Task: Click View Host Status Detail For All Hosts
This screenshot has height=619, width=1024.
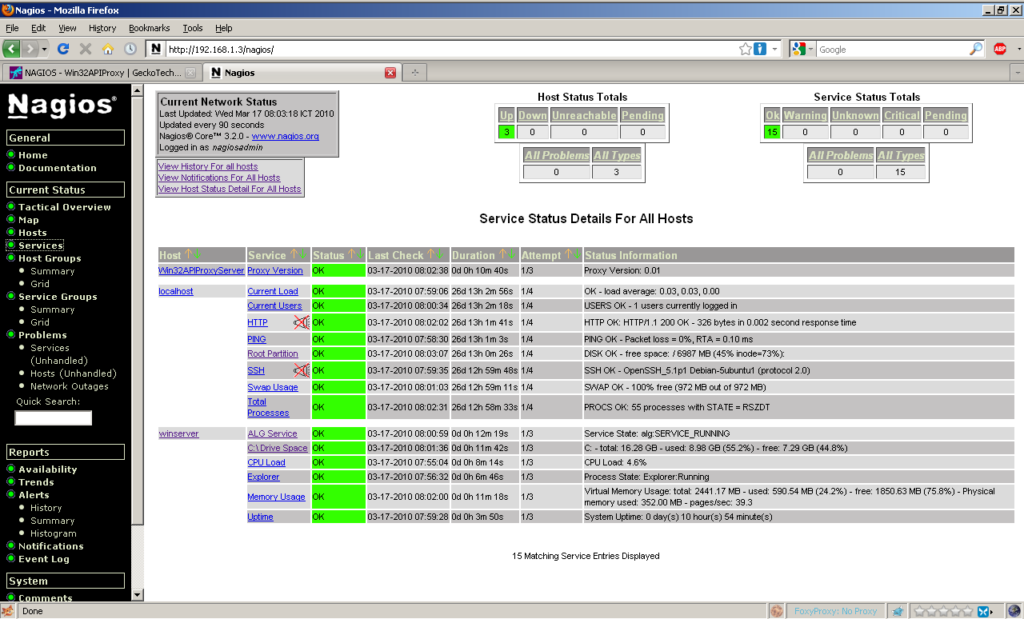Action: pyautogui.click(x=229, y=189)
